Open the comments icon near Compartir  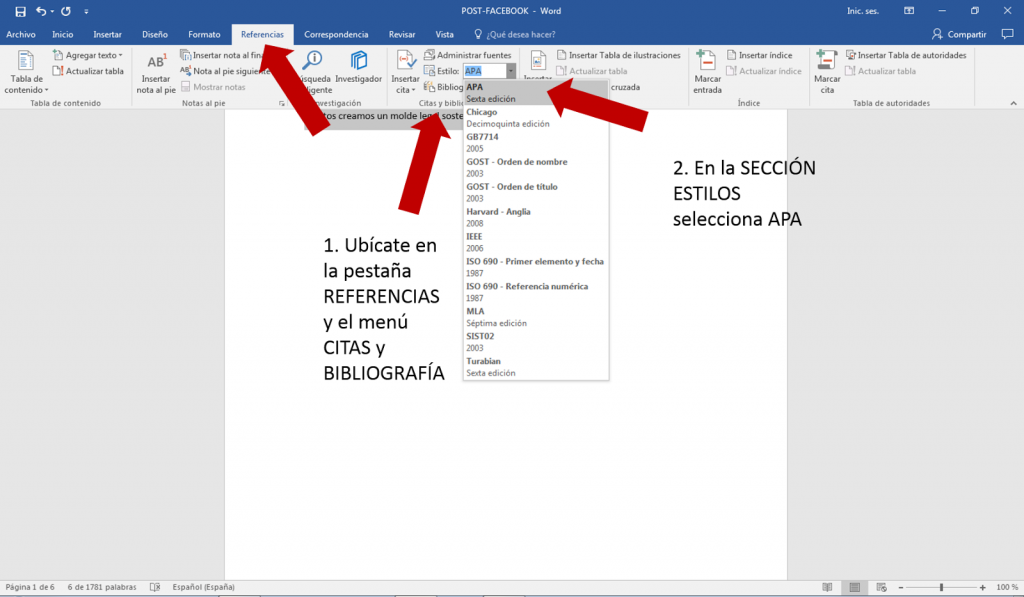tap(1008, 34)
